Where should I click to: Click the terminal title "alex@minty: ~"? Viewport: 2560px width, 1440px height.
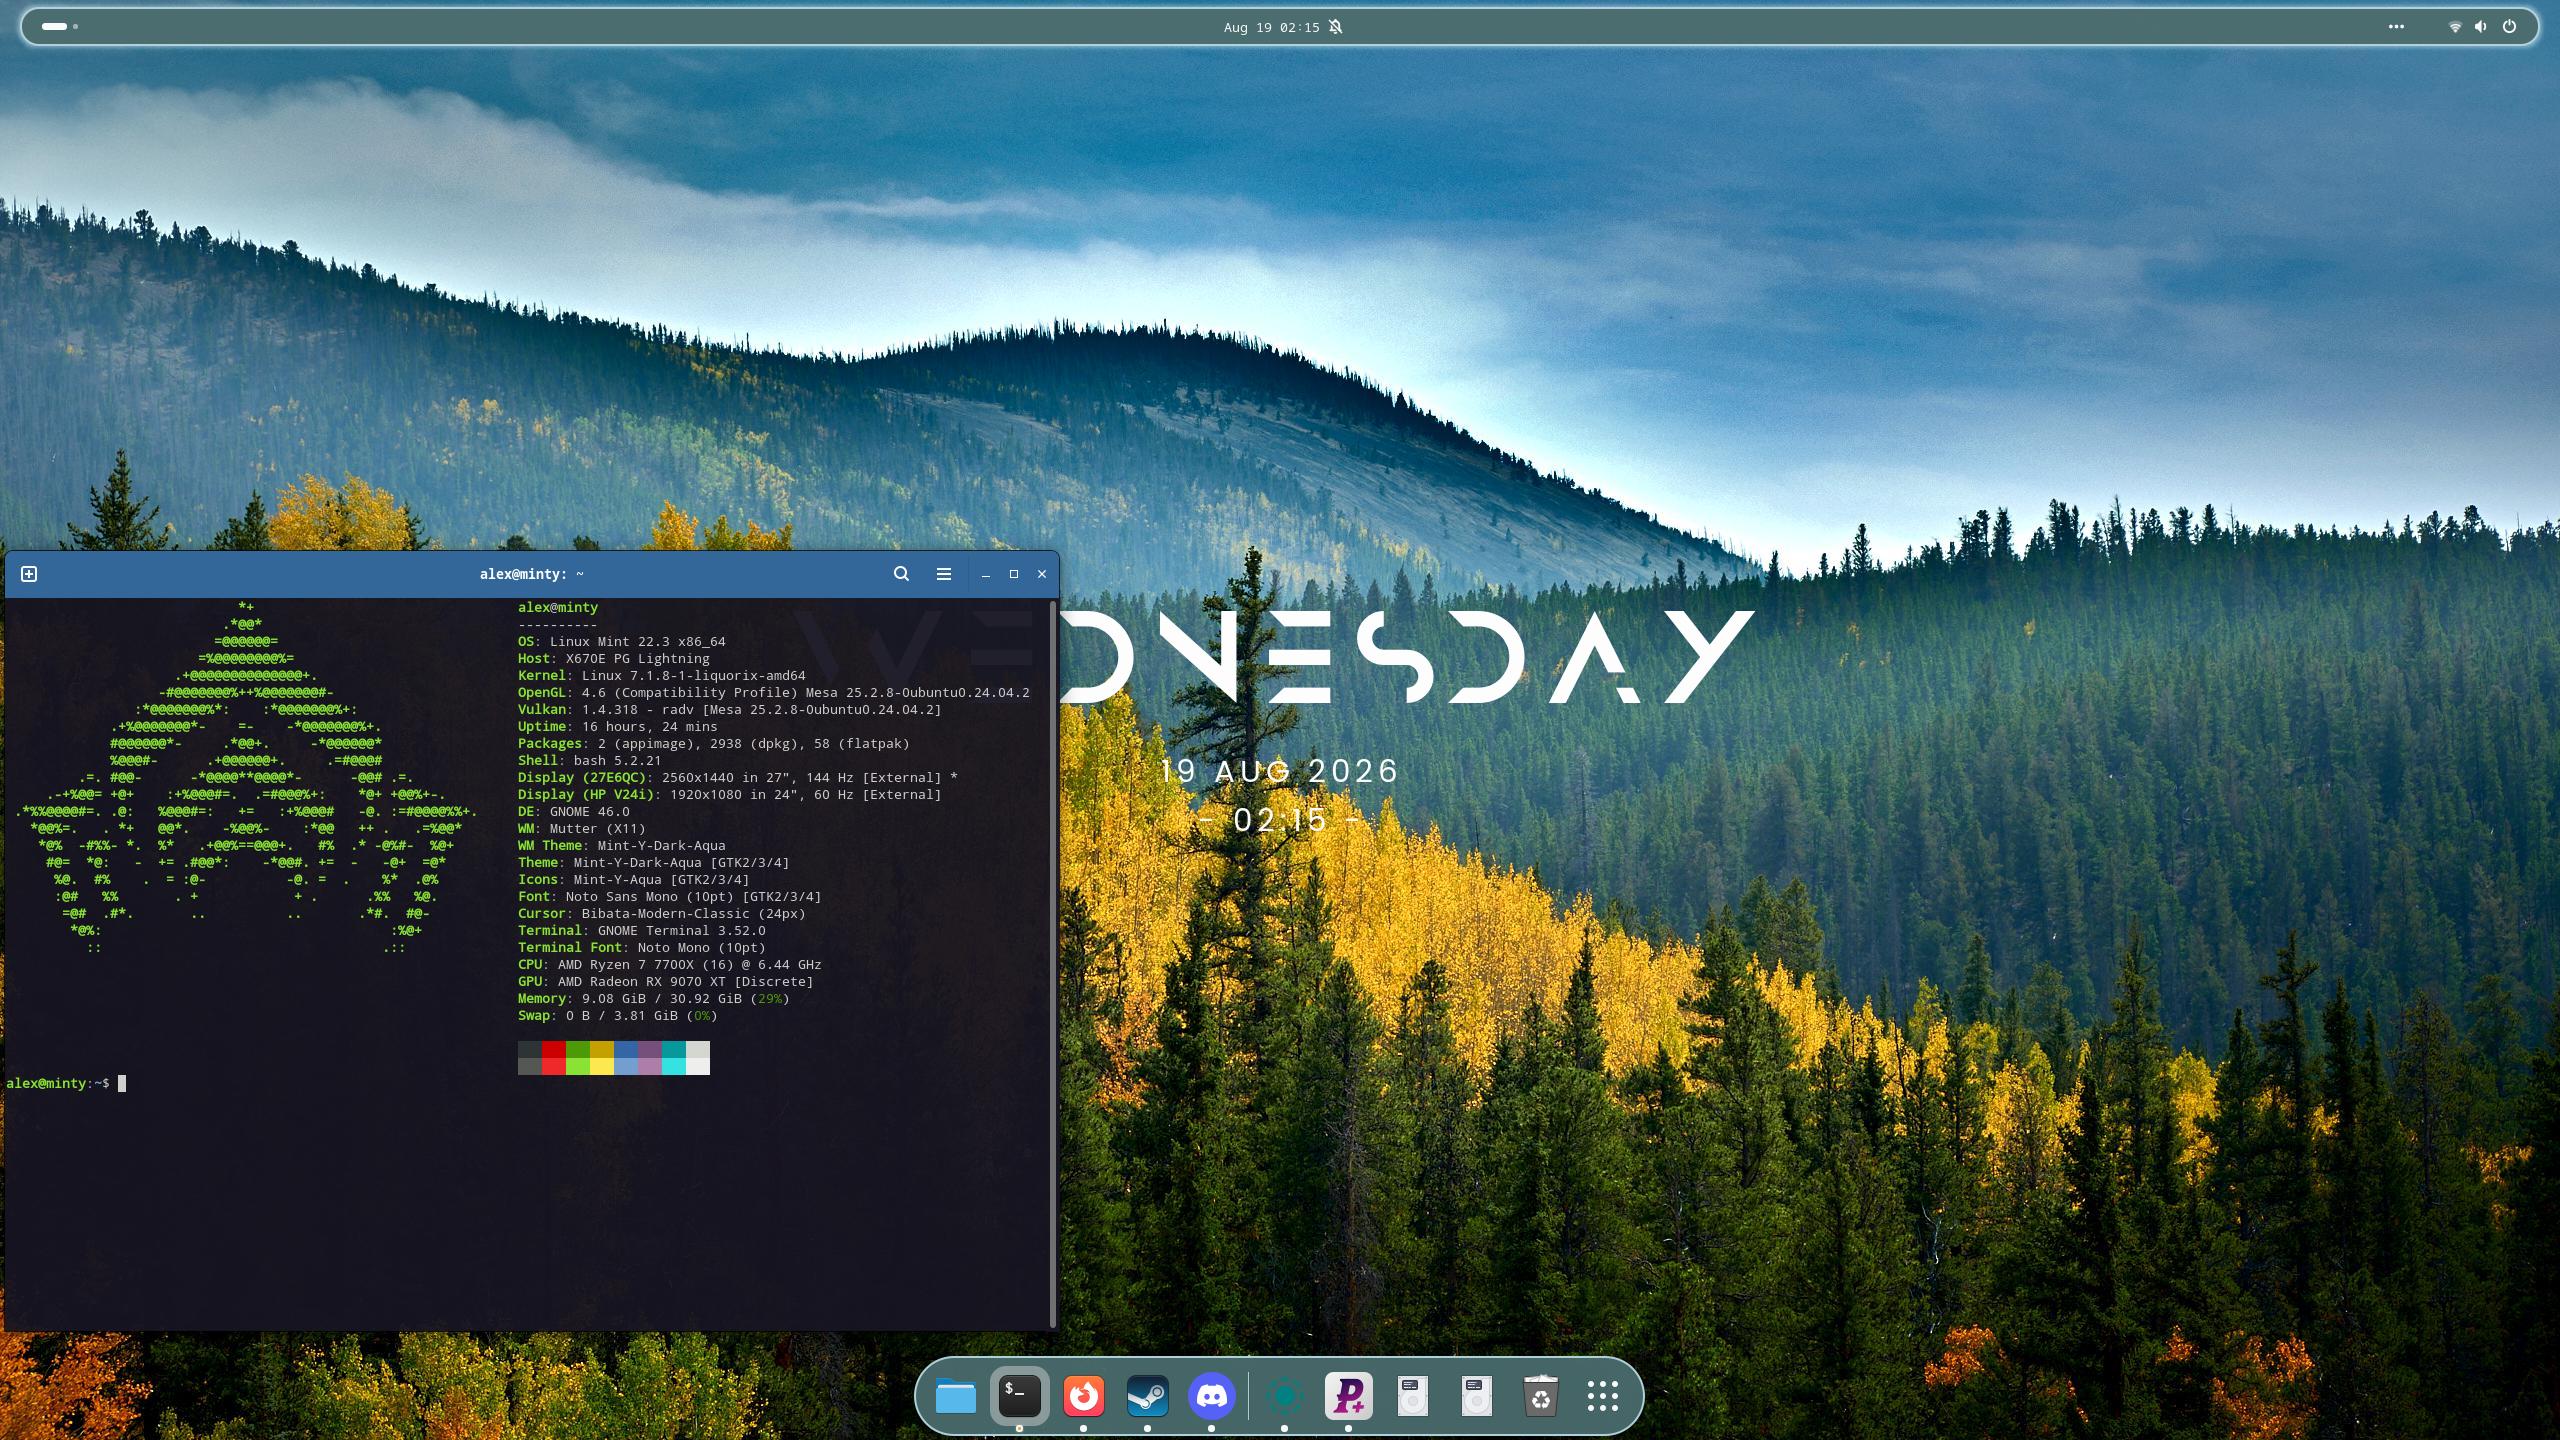click(532, 574)
